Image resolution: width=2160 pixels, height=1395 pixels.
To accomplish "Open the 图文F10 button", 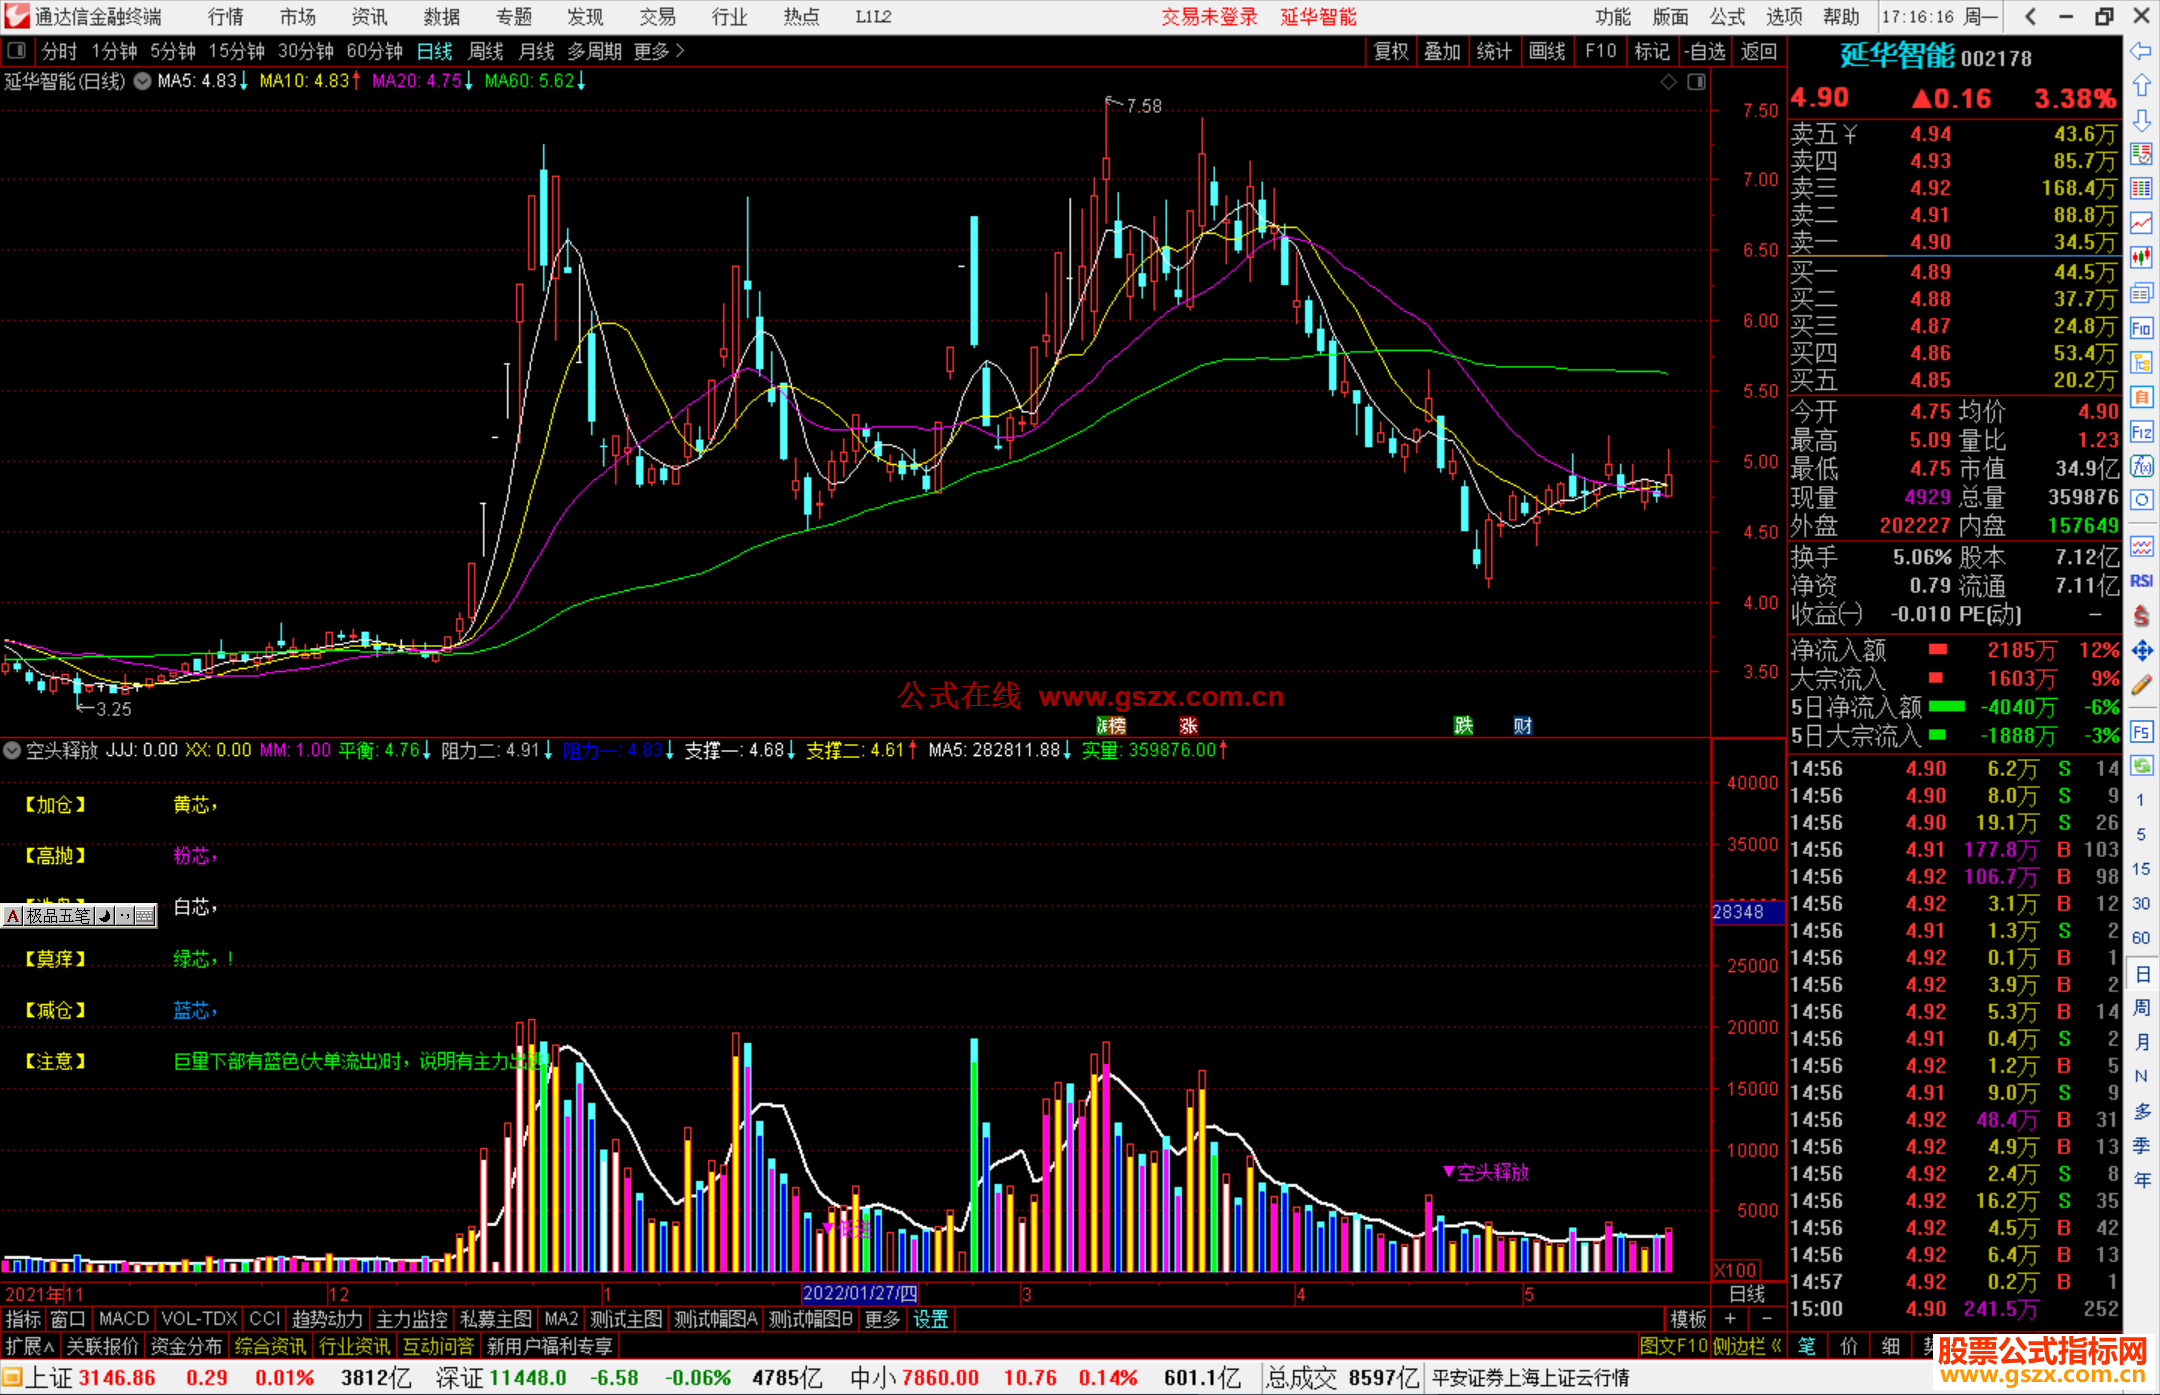I will [x=1674, y=1346].
